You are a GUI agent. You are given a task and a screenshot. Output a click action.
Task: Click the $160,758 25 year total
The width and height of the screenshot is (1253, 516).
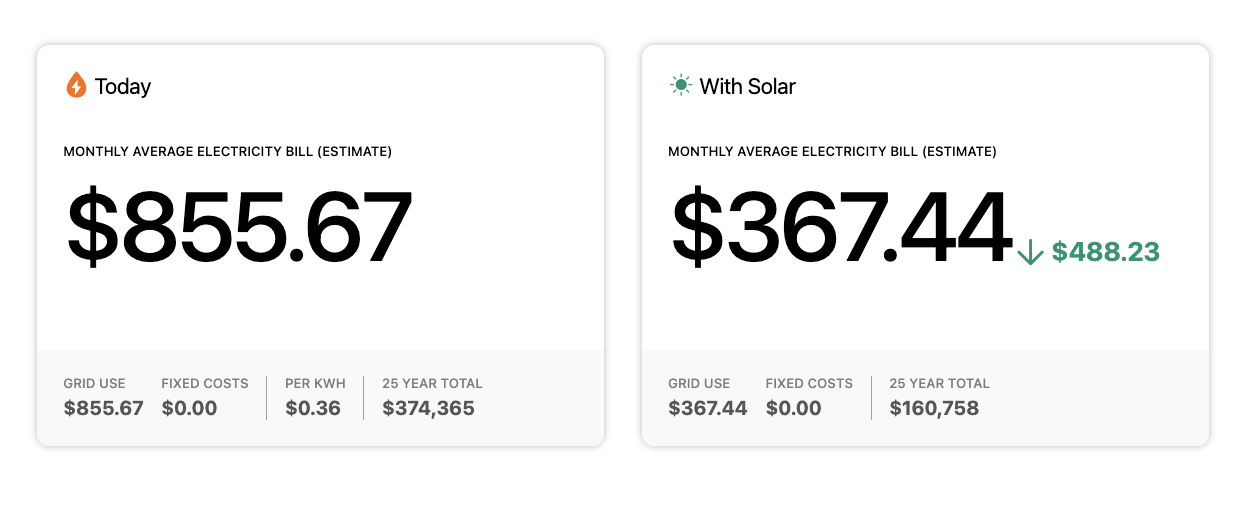[x=934, y=408]
